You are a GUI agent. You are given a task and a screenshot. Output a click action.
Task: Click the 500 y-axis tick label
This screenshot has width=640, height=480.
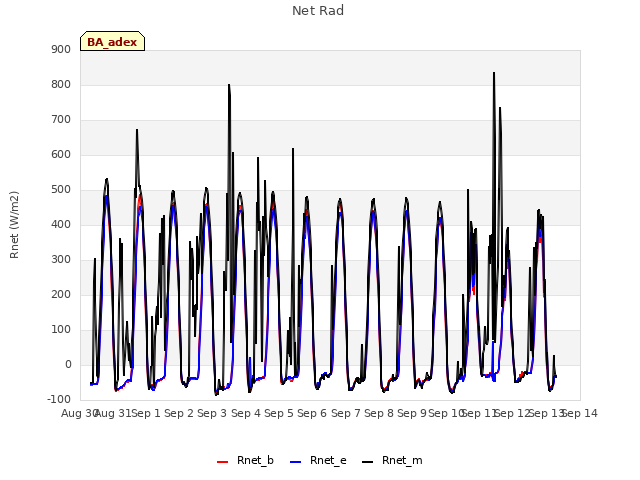[61, 190]
